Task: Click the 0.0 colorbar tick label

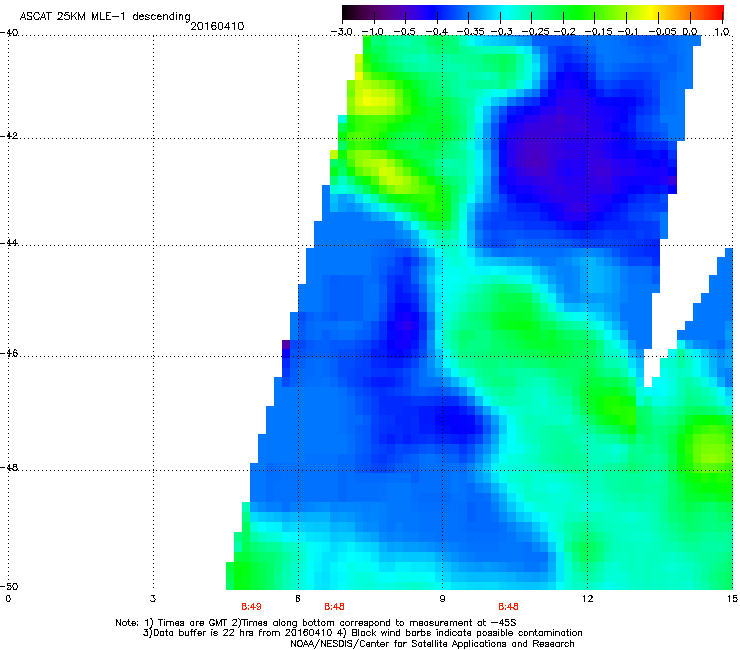Action: tap(690, 32)
